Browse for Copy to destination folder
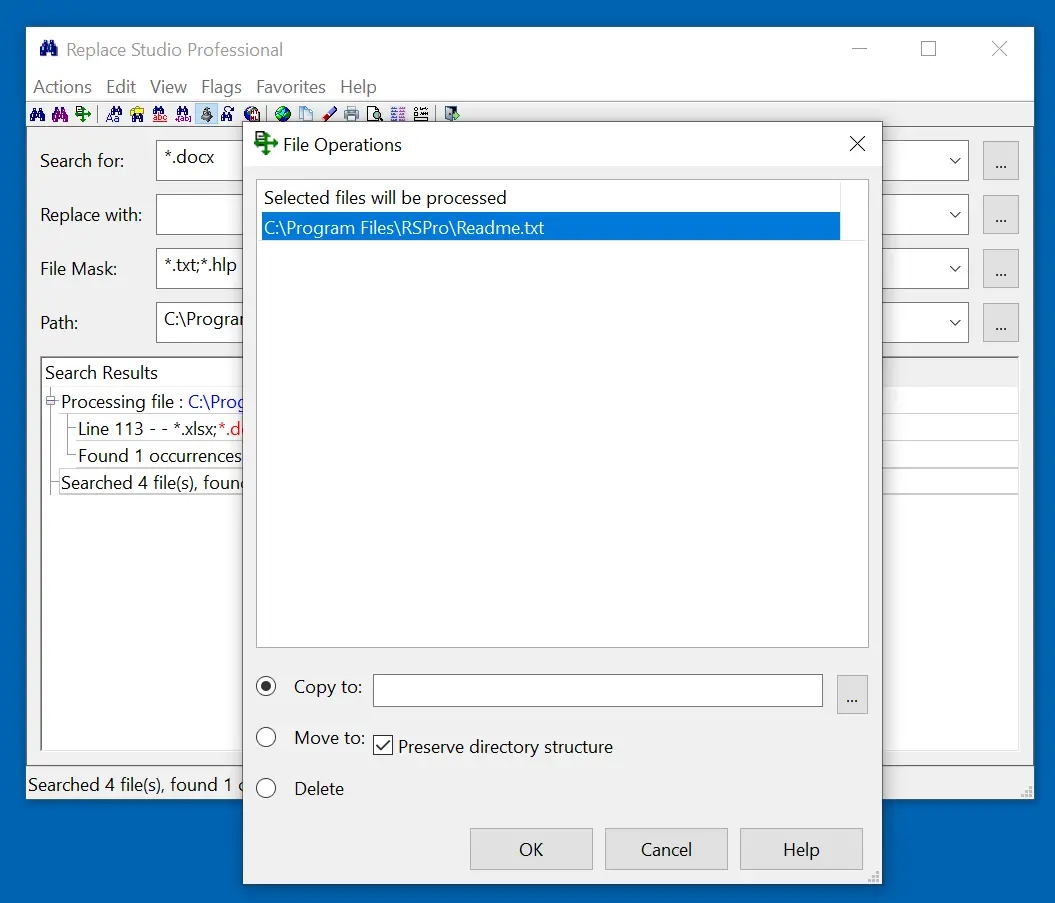The image size is (1055, 903). point(852,694)
